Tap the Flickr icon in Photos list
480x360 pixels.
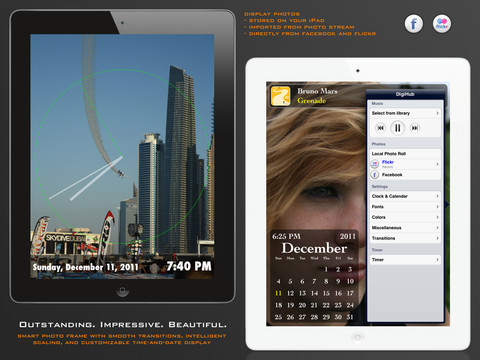pyautogui.click(x=375, y=164)
